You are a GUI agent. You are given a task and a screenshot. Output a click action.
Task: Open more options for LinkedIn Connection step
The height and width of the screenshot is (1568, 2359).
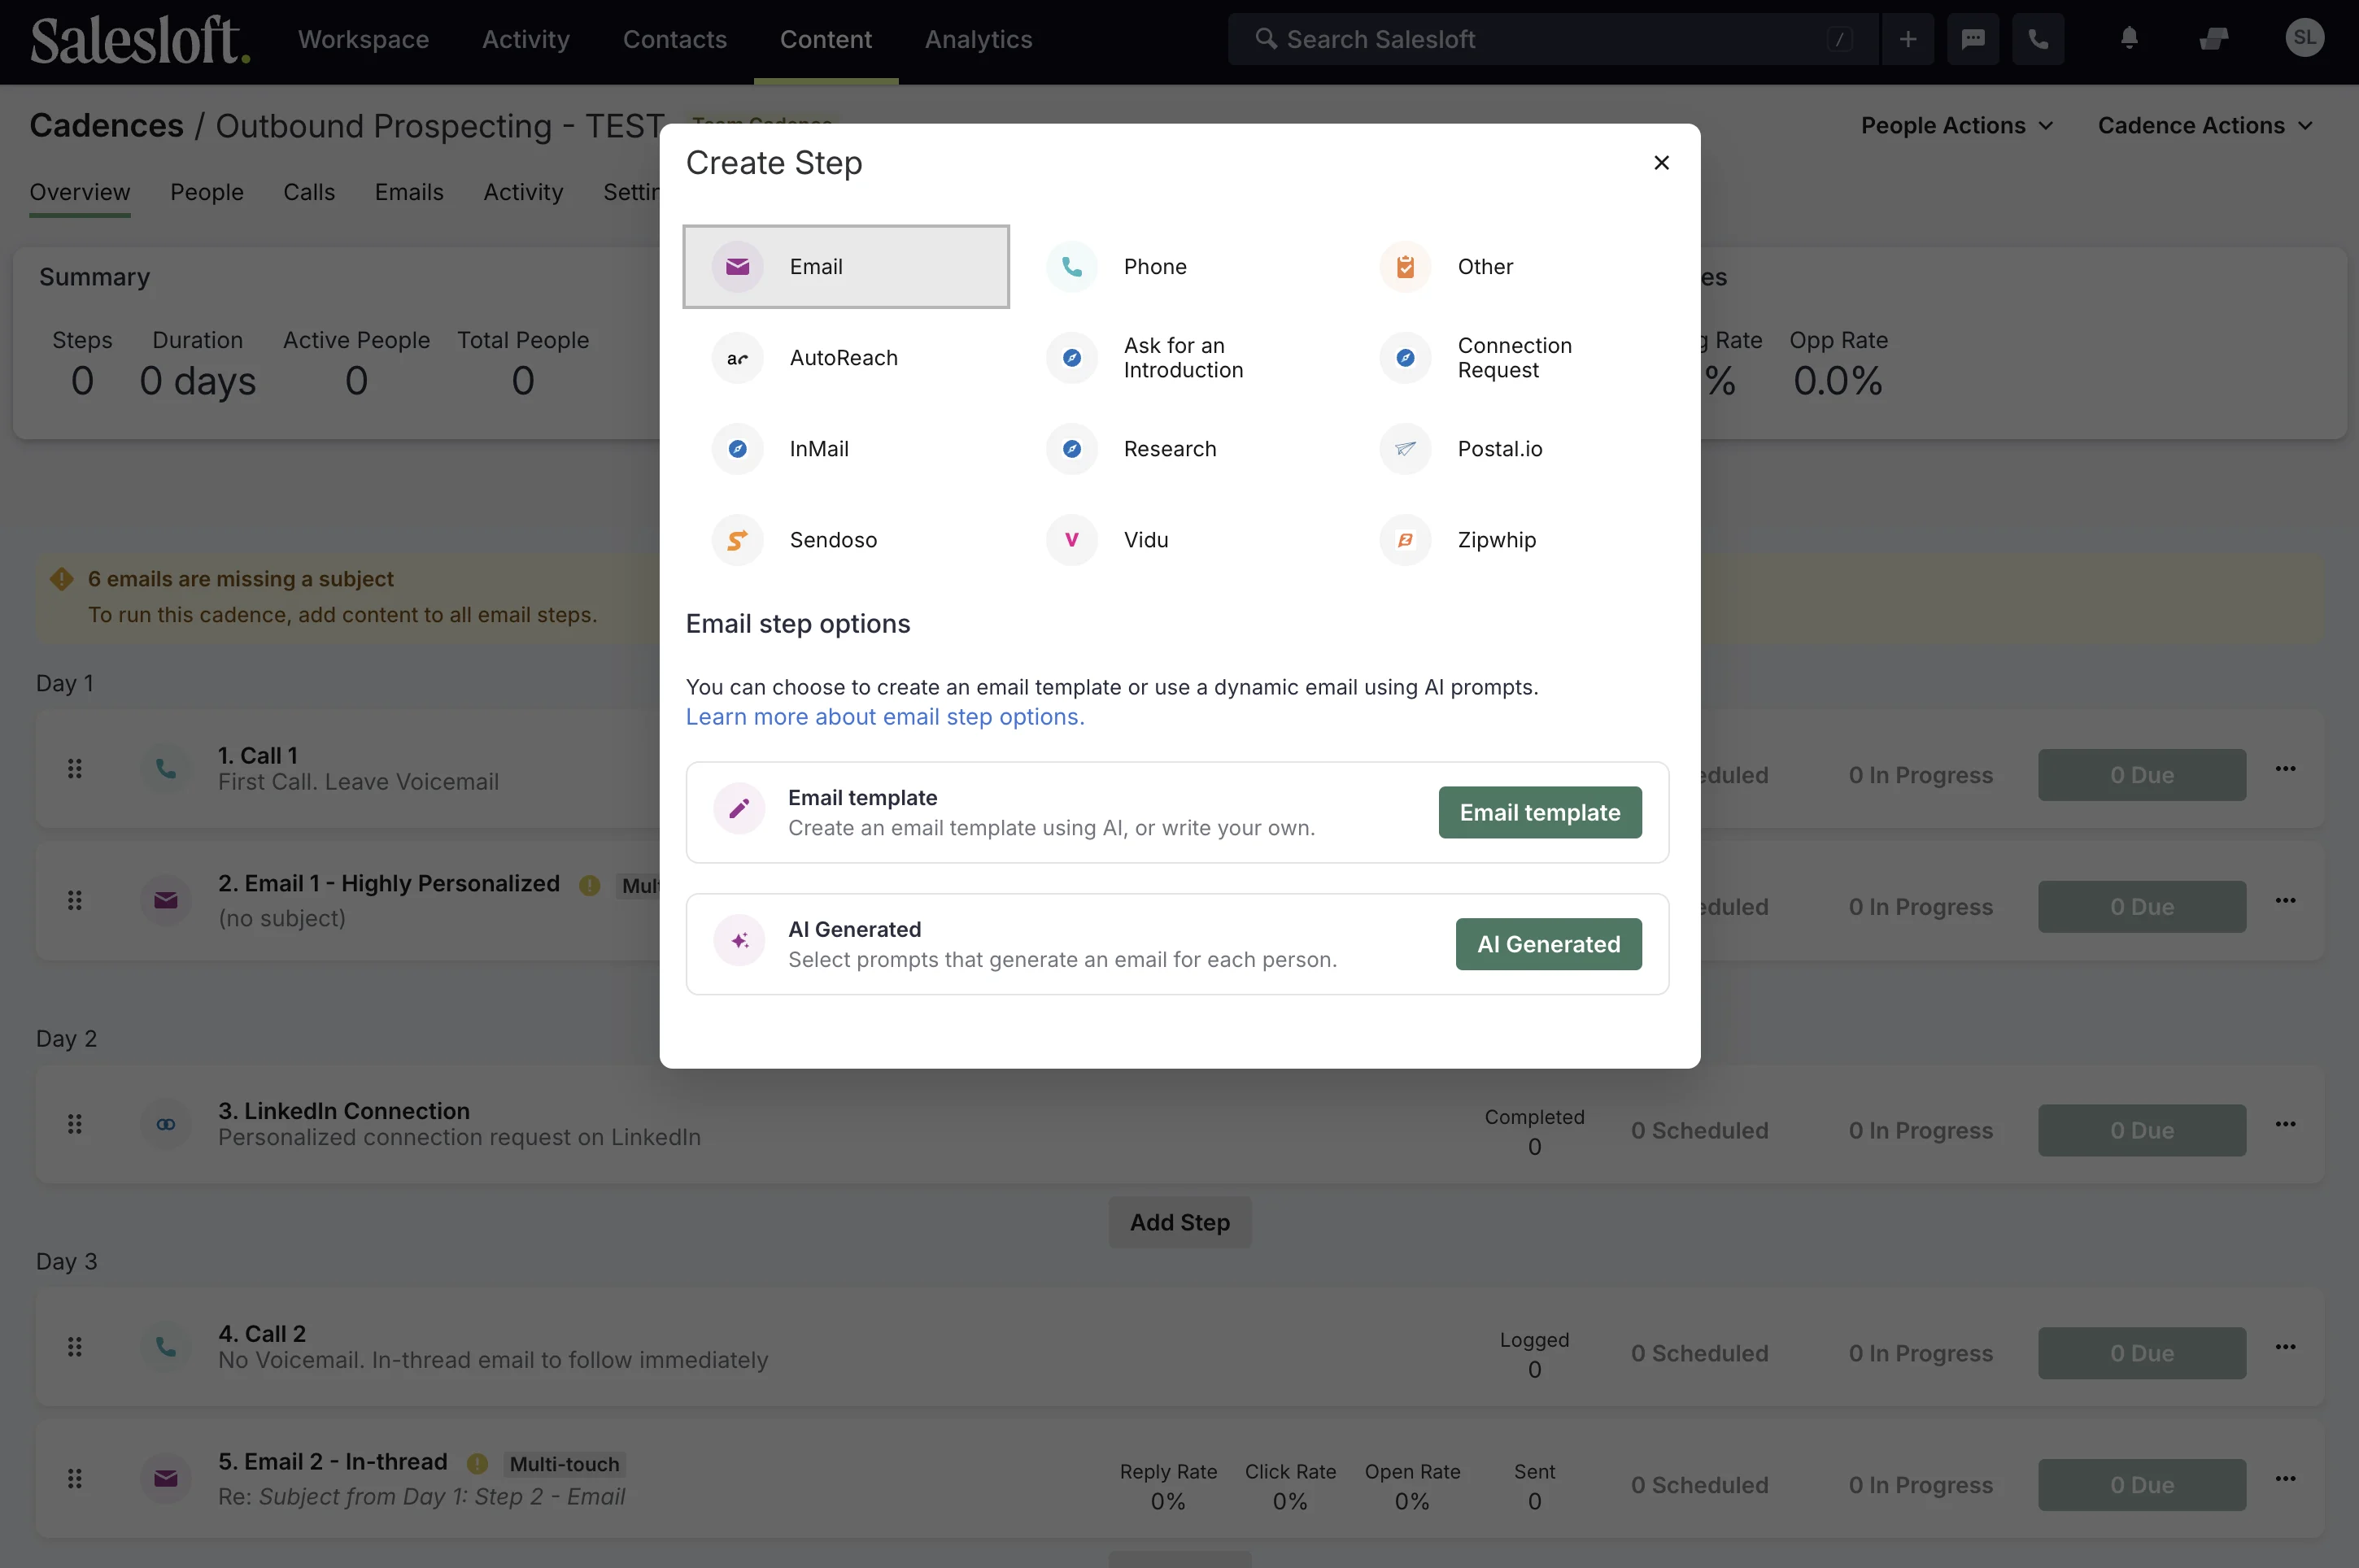tap(2285, 1124)
